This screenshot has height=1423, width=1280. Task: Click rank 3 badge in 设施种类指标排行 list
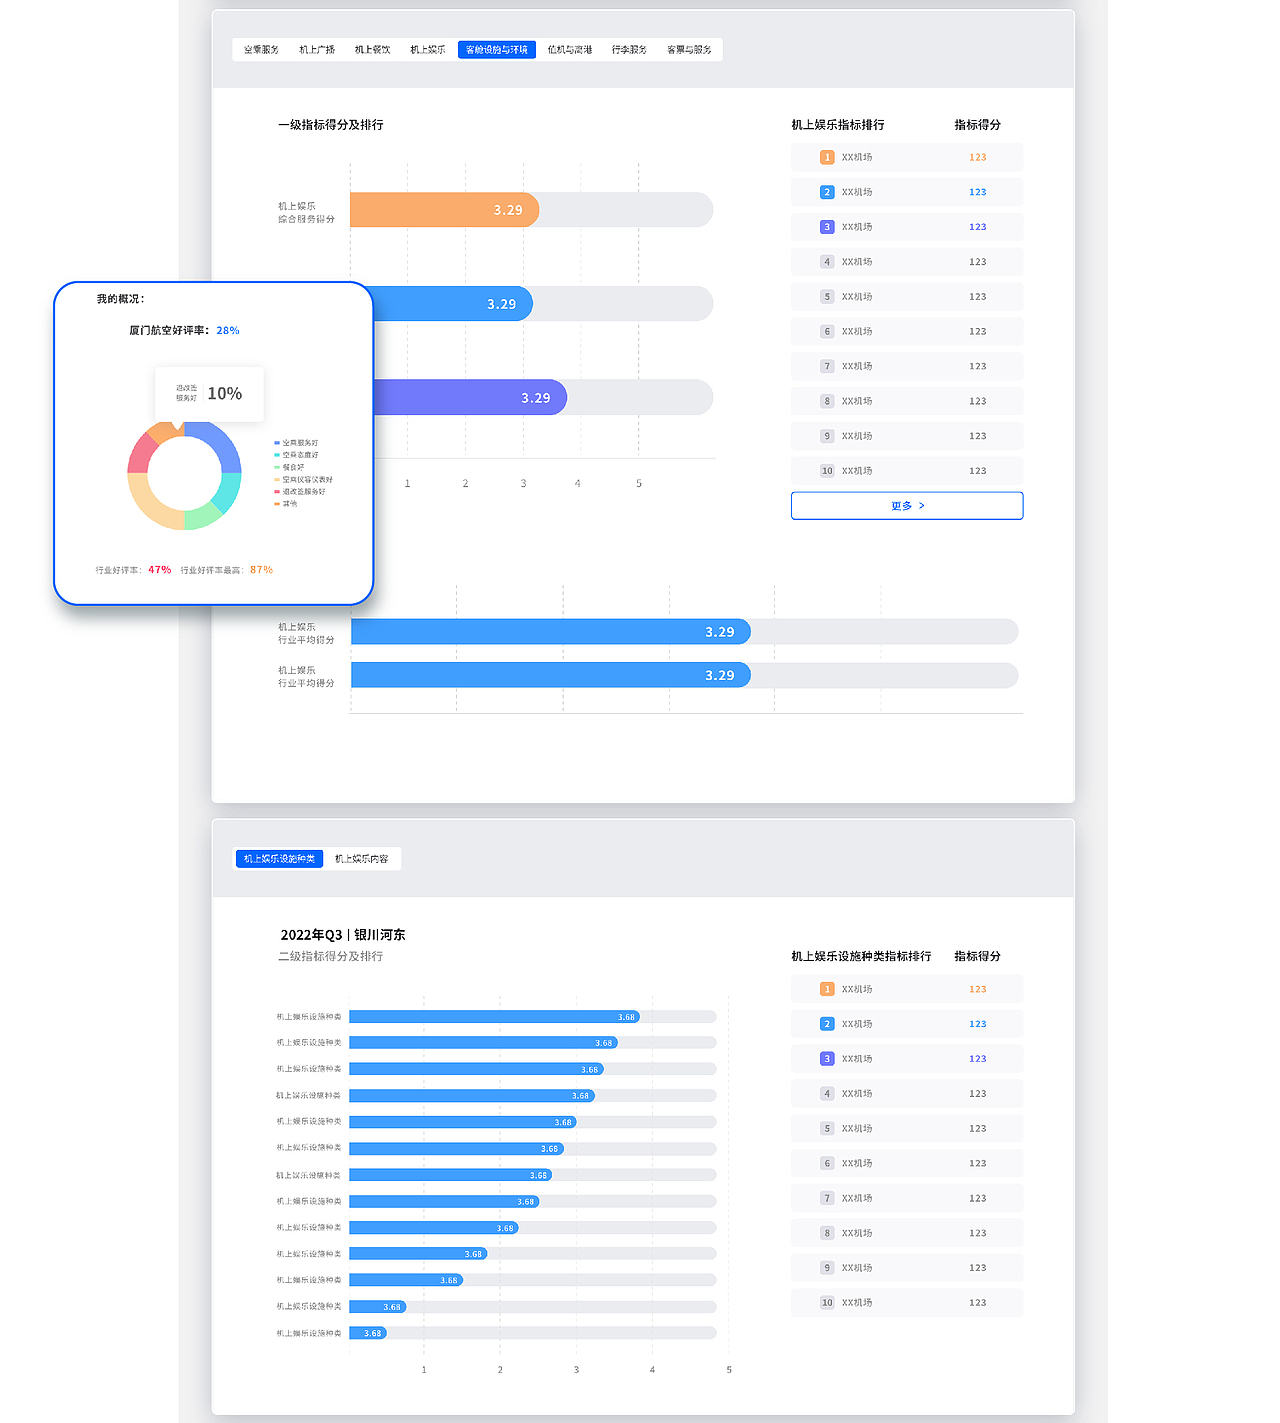coord(827,1059)
